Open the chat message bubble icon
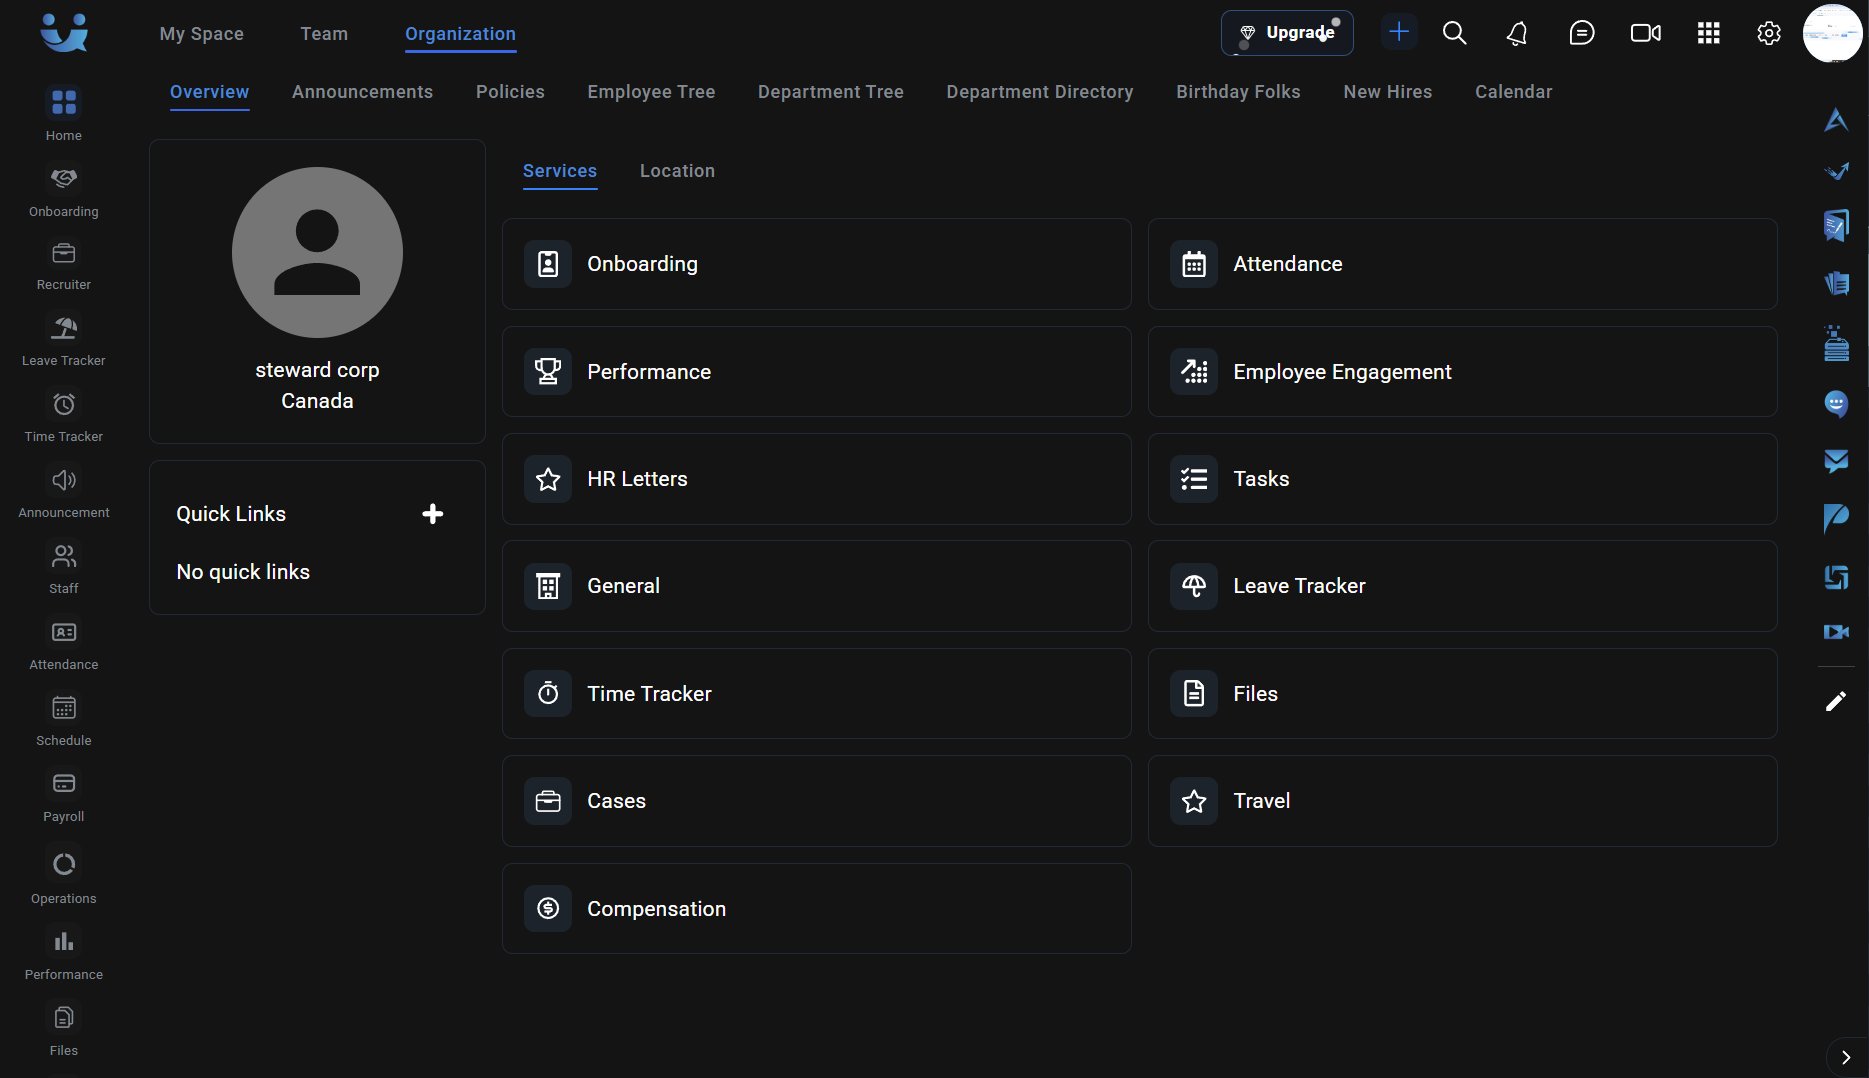This screenshot has width=1869, height=1078. (x=1581, y=33)
